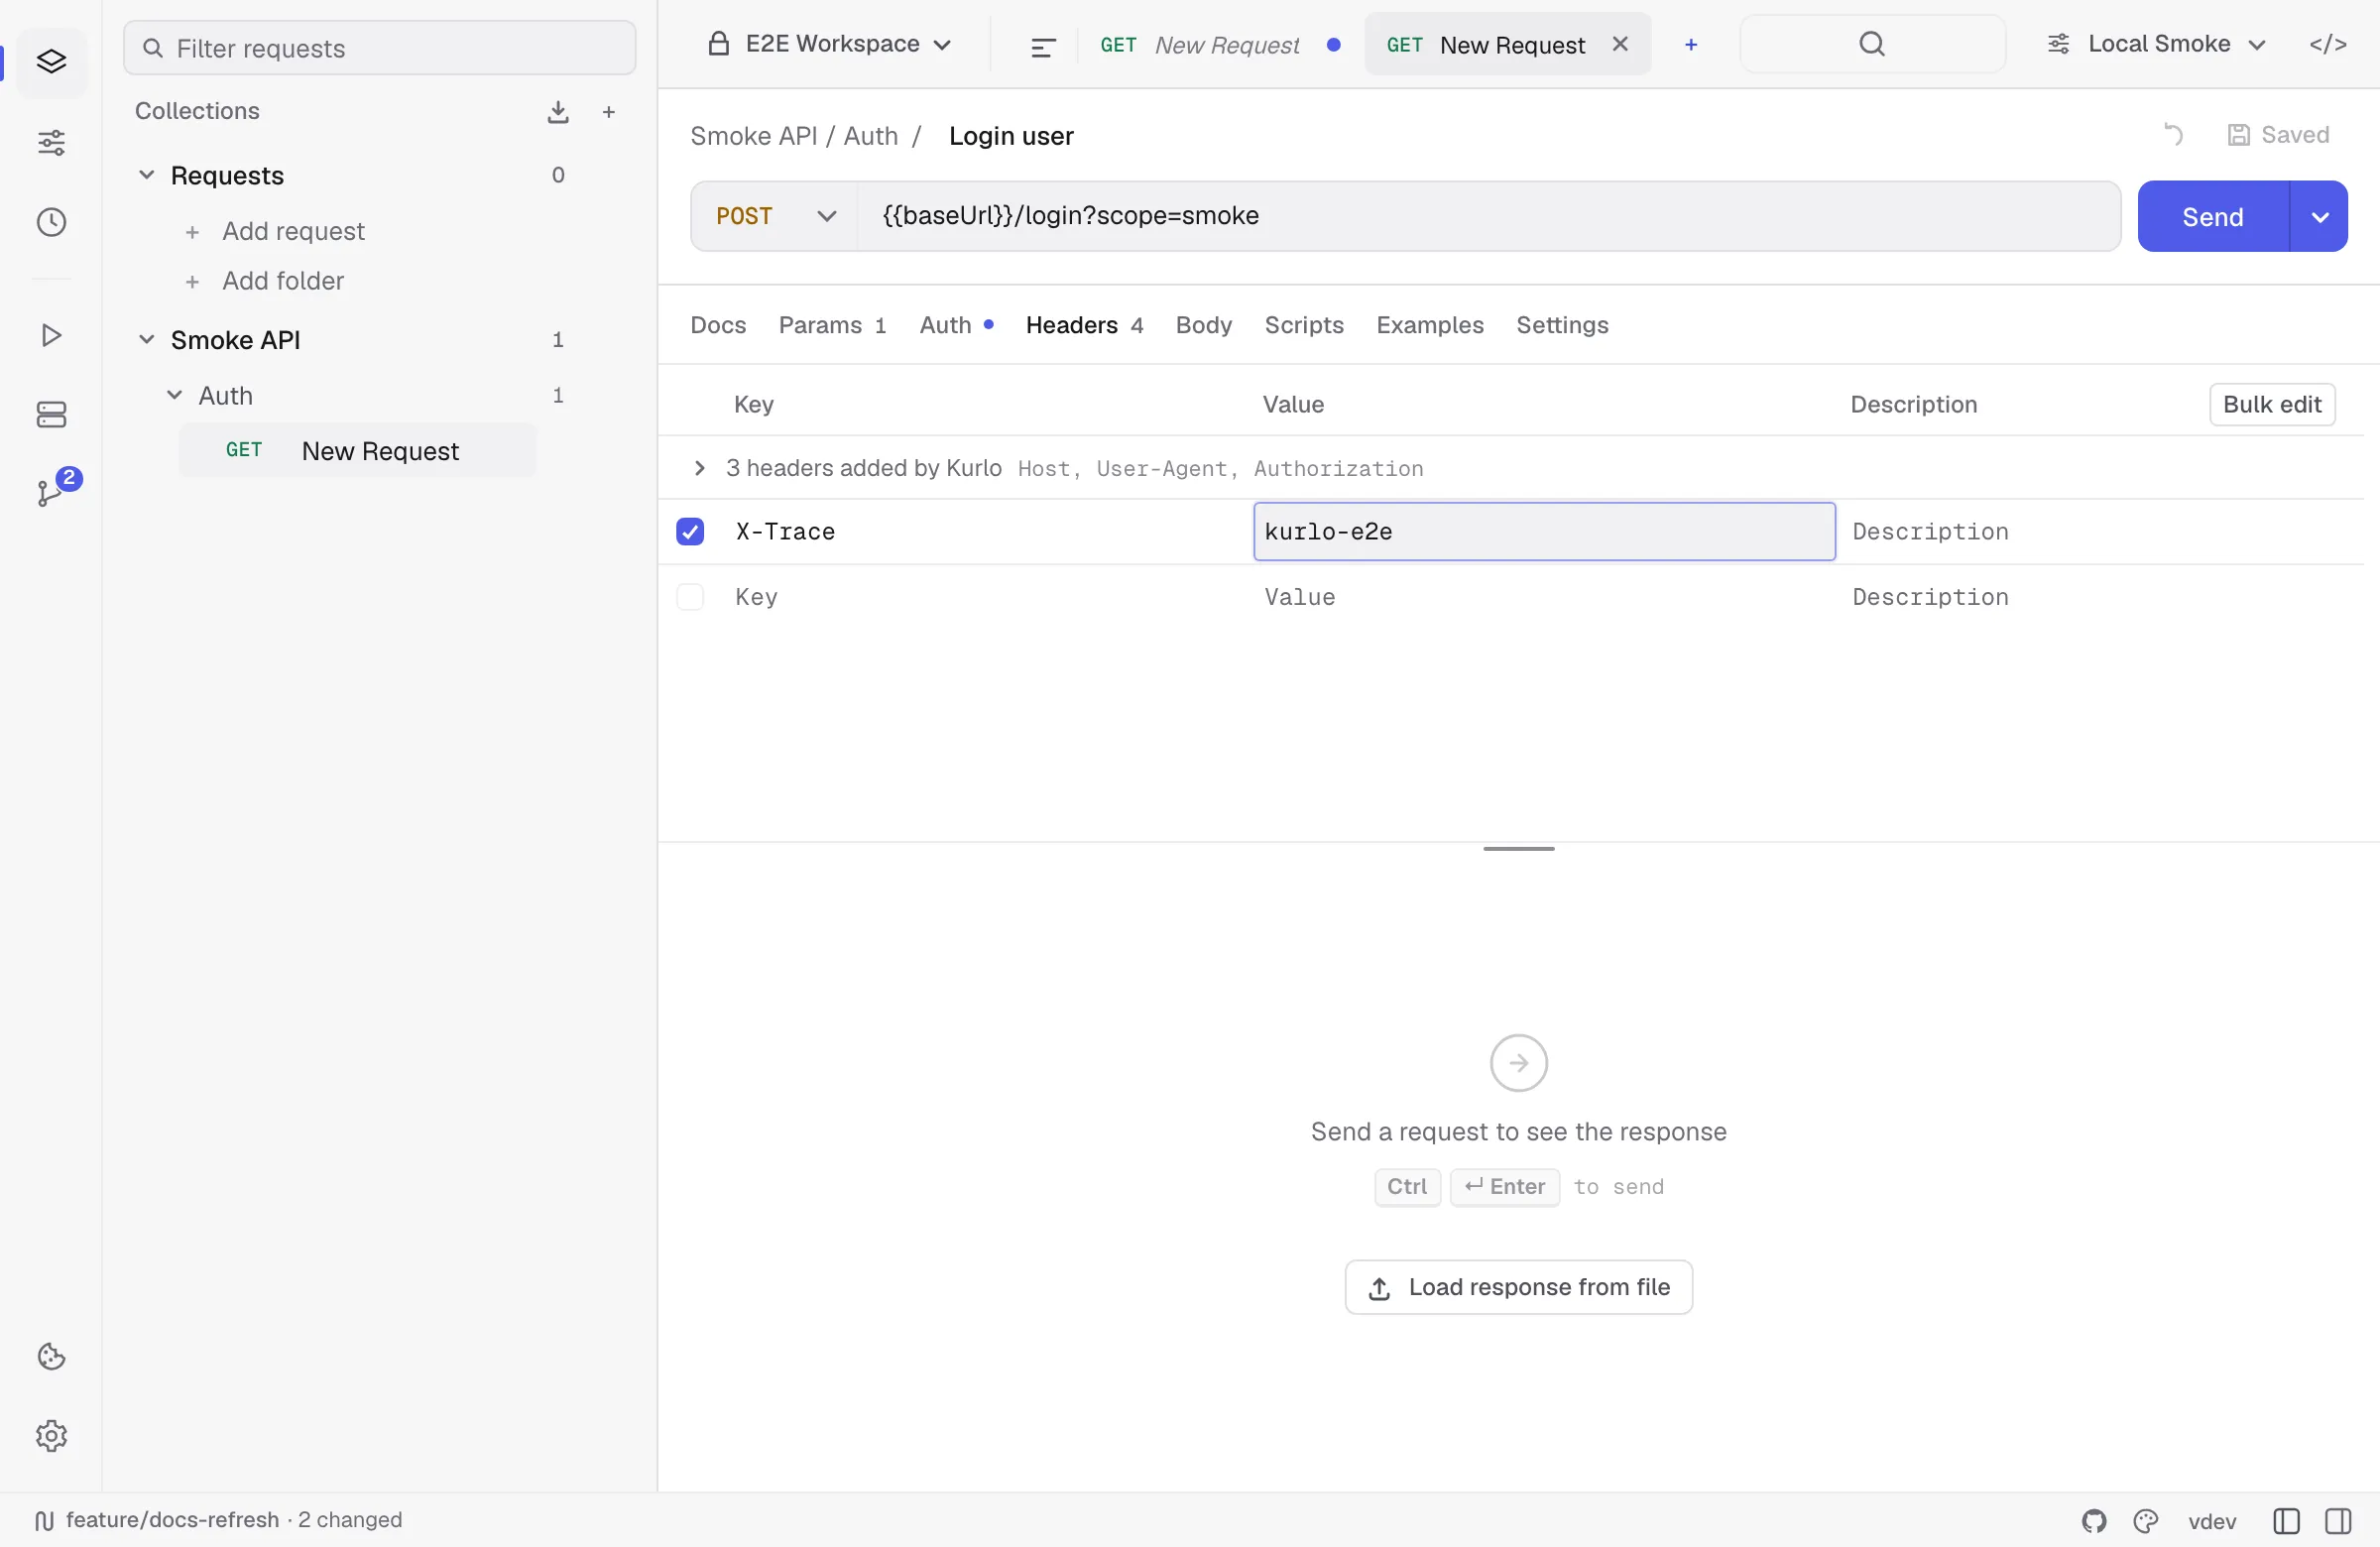Collapse the Requests collection
This screenshot has height=1547, width=2380.
(x=146, y=175)
